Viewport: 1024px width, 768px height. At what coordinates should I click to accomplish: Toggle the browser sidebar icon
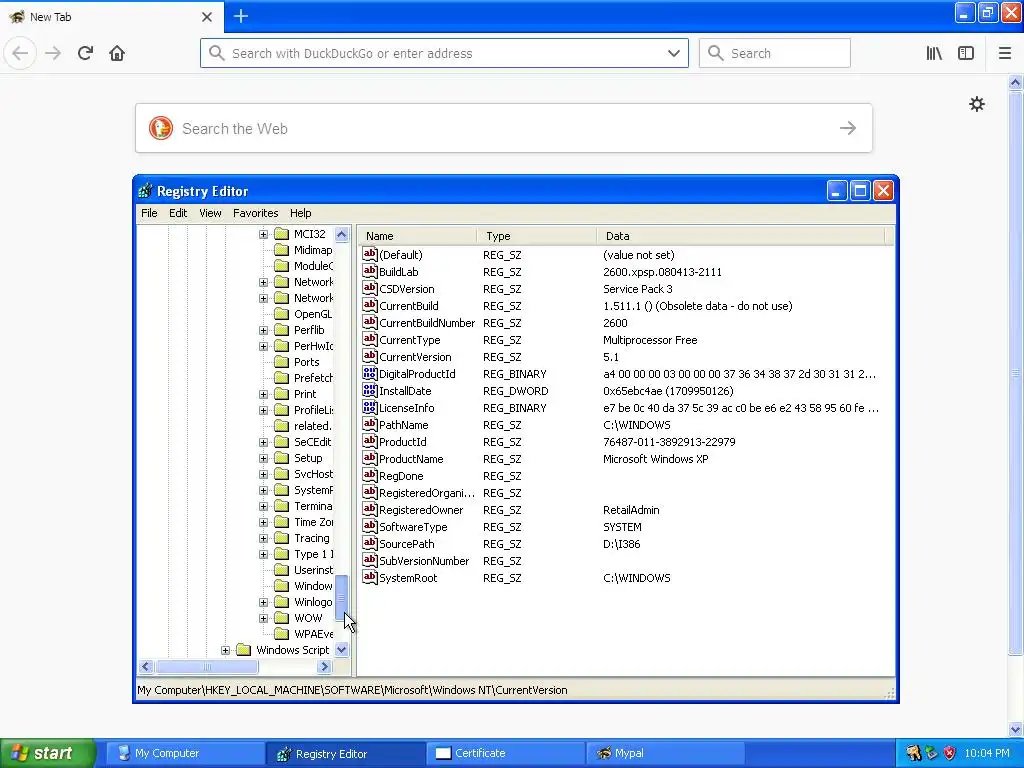966,53
